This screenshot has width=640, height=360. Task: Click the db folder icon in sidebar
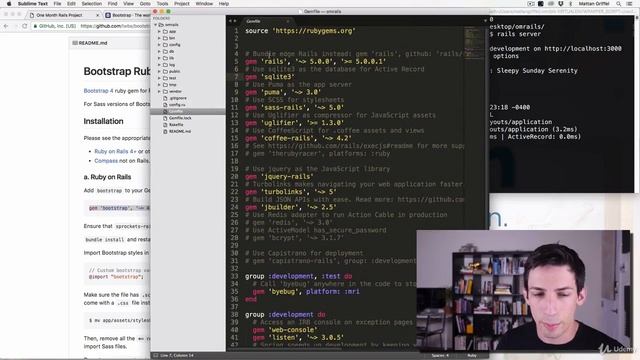point(165,51)
